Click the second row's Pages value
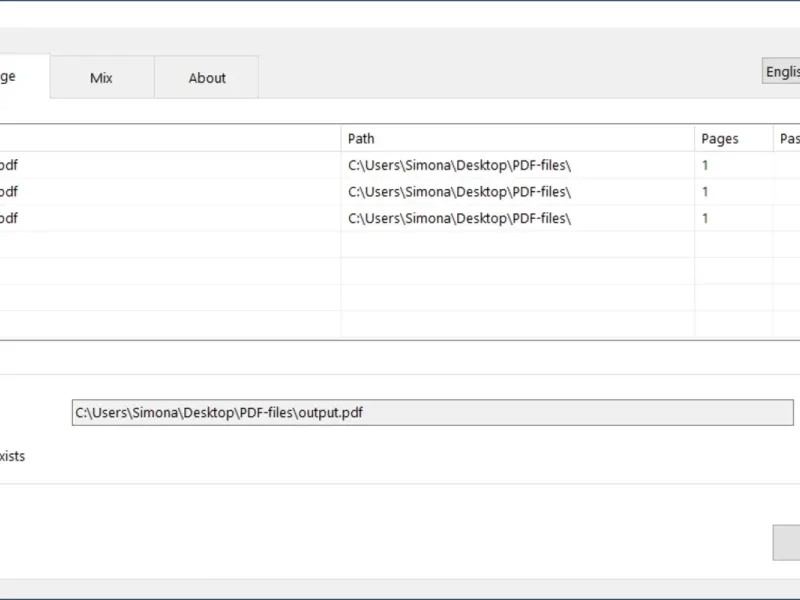Screen dimensions: 800x600 click(x=705, y=192)
